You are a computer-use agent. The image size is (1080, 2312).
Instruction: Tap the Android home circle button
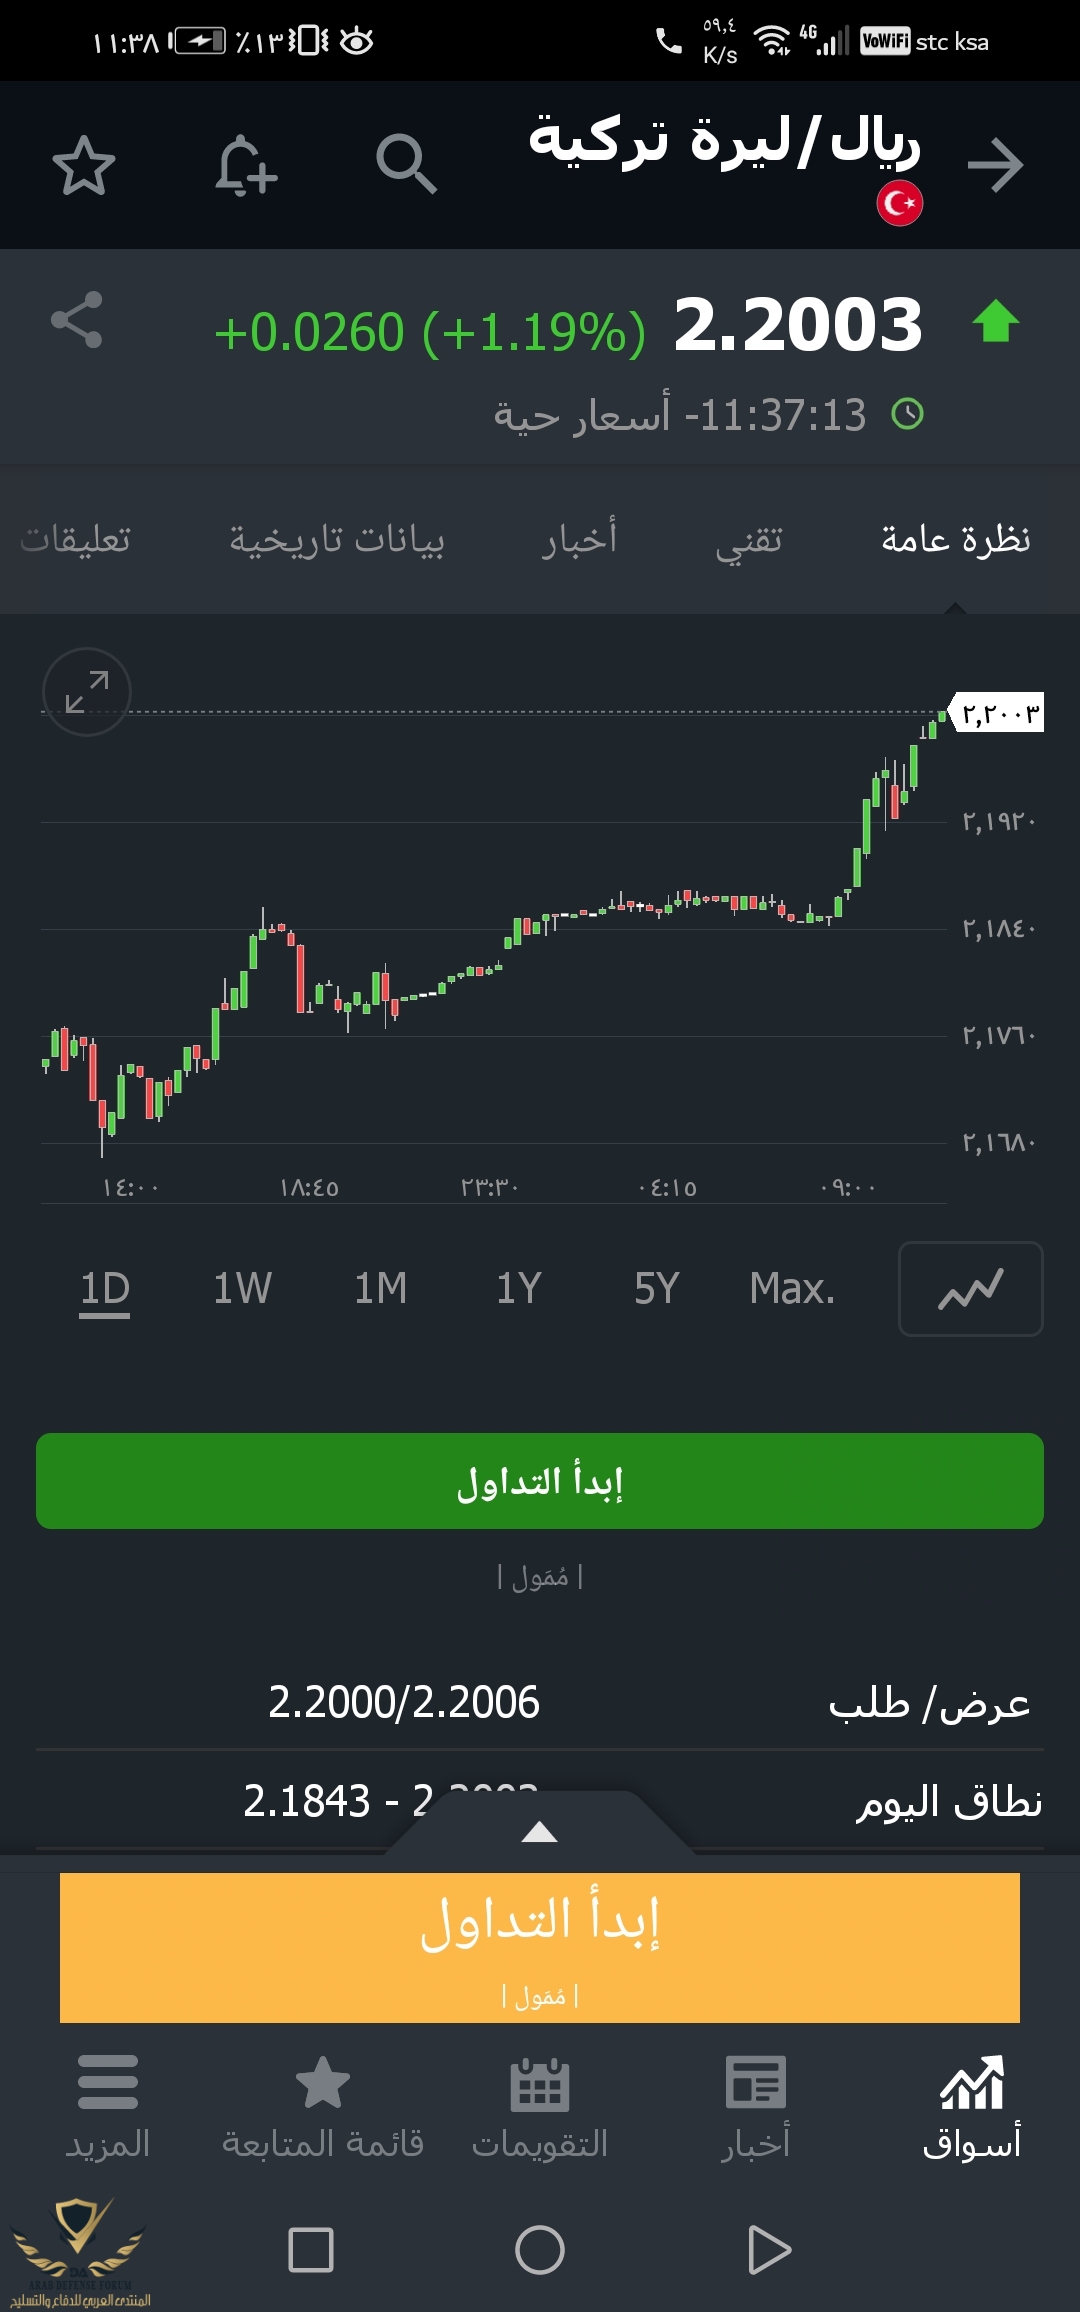coord(540,2250)
